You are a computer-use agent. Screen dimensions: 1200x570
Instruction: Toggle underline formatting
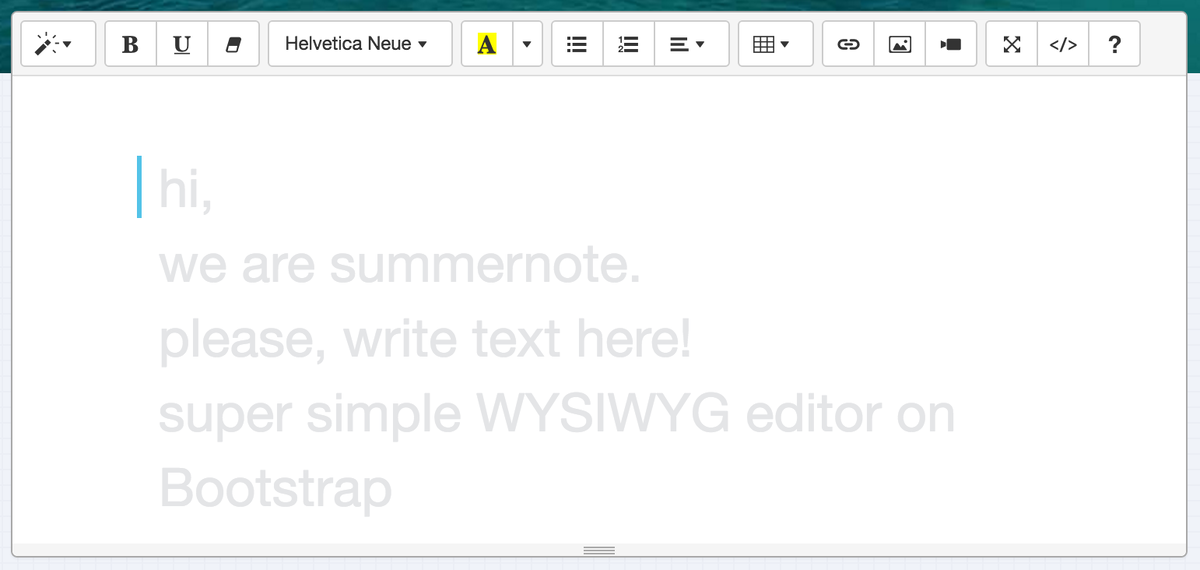coord(182,44)
